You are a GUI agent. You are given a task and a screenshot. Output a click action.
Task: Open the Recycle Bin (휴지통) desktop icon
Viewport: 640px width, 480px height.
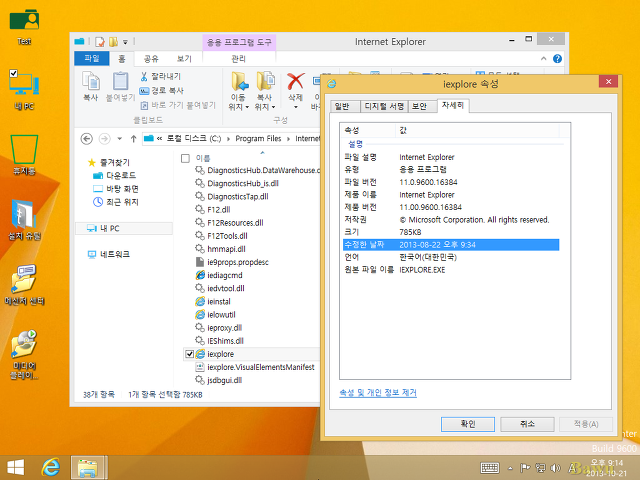tap(24, 155)
